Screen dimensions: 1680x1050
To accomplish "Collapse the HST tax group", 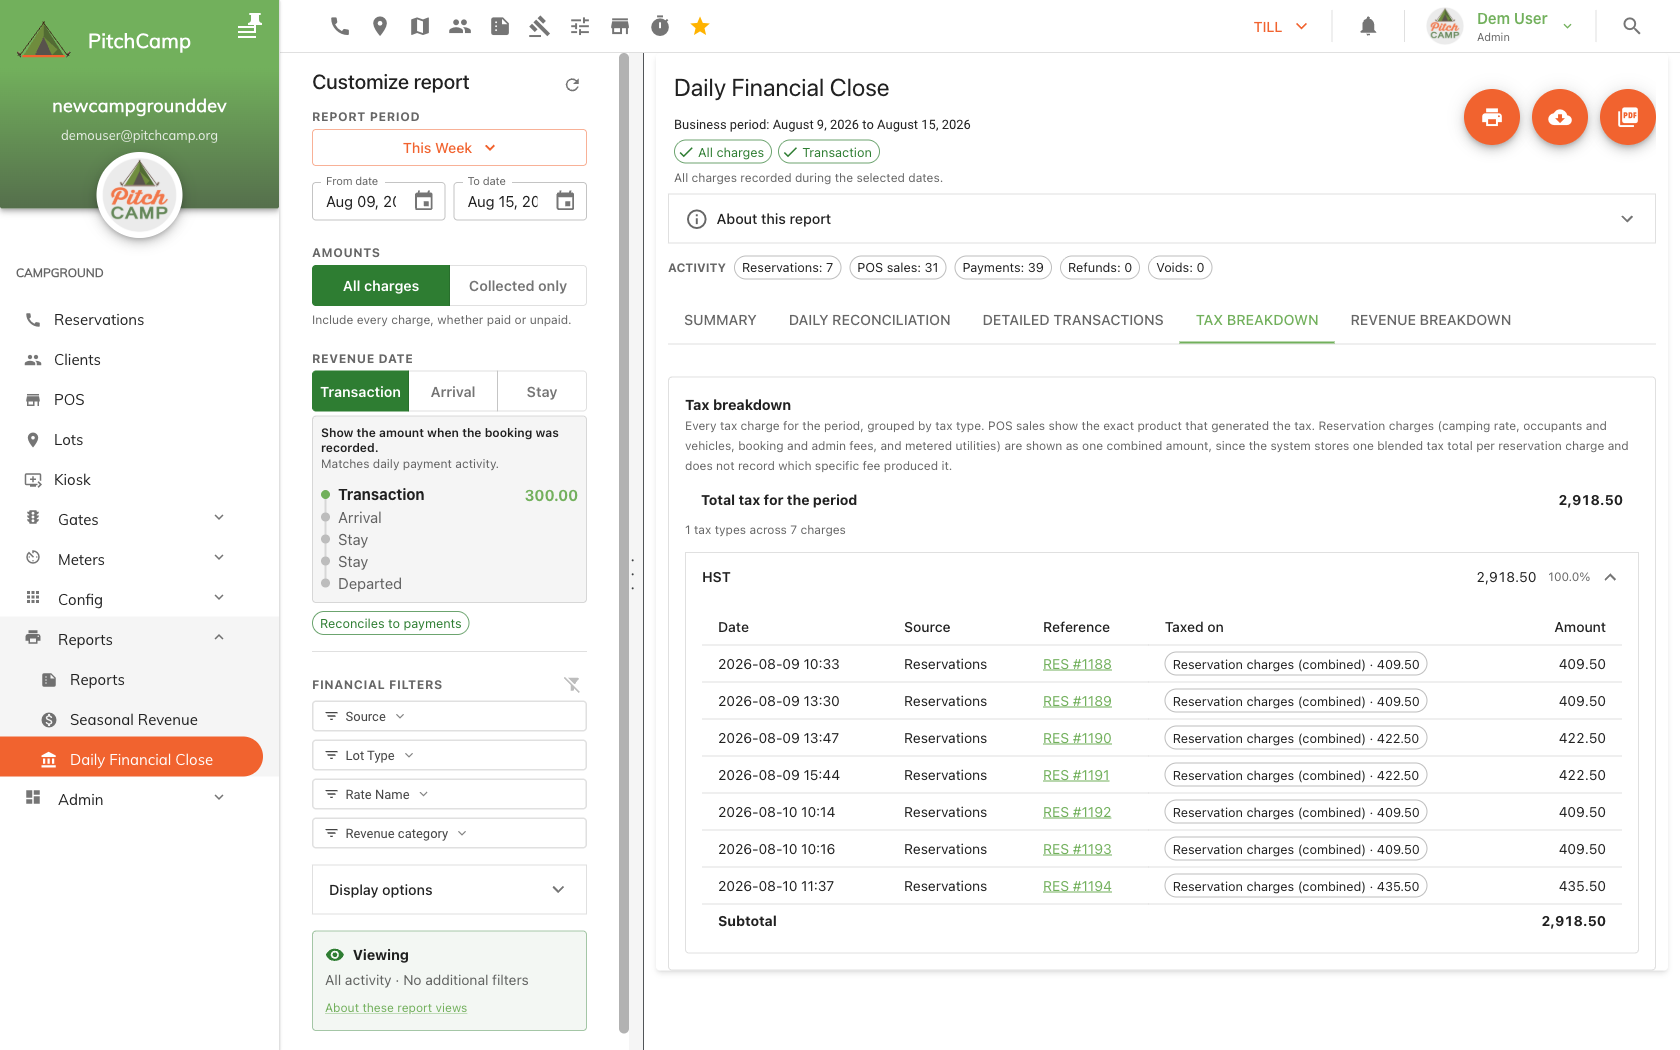I will click(x=1161, y=577).
